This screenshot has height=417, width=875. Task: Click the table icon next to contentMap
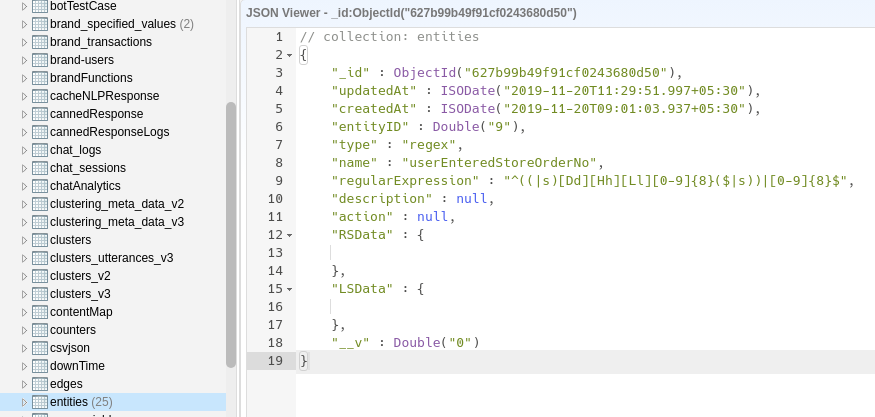tap(40, 312)
